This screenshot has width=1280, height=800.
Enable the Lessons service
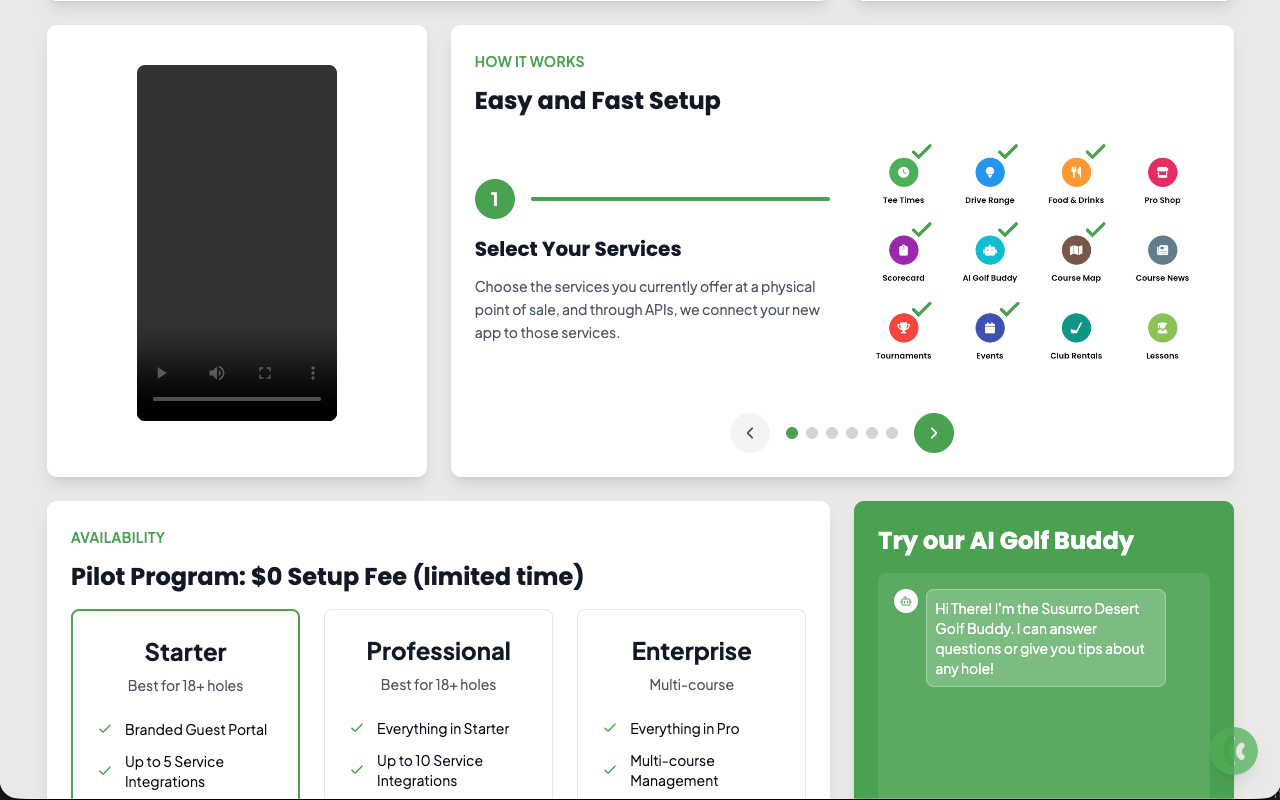(1162, 328)
